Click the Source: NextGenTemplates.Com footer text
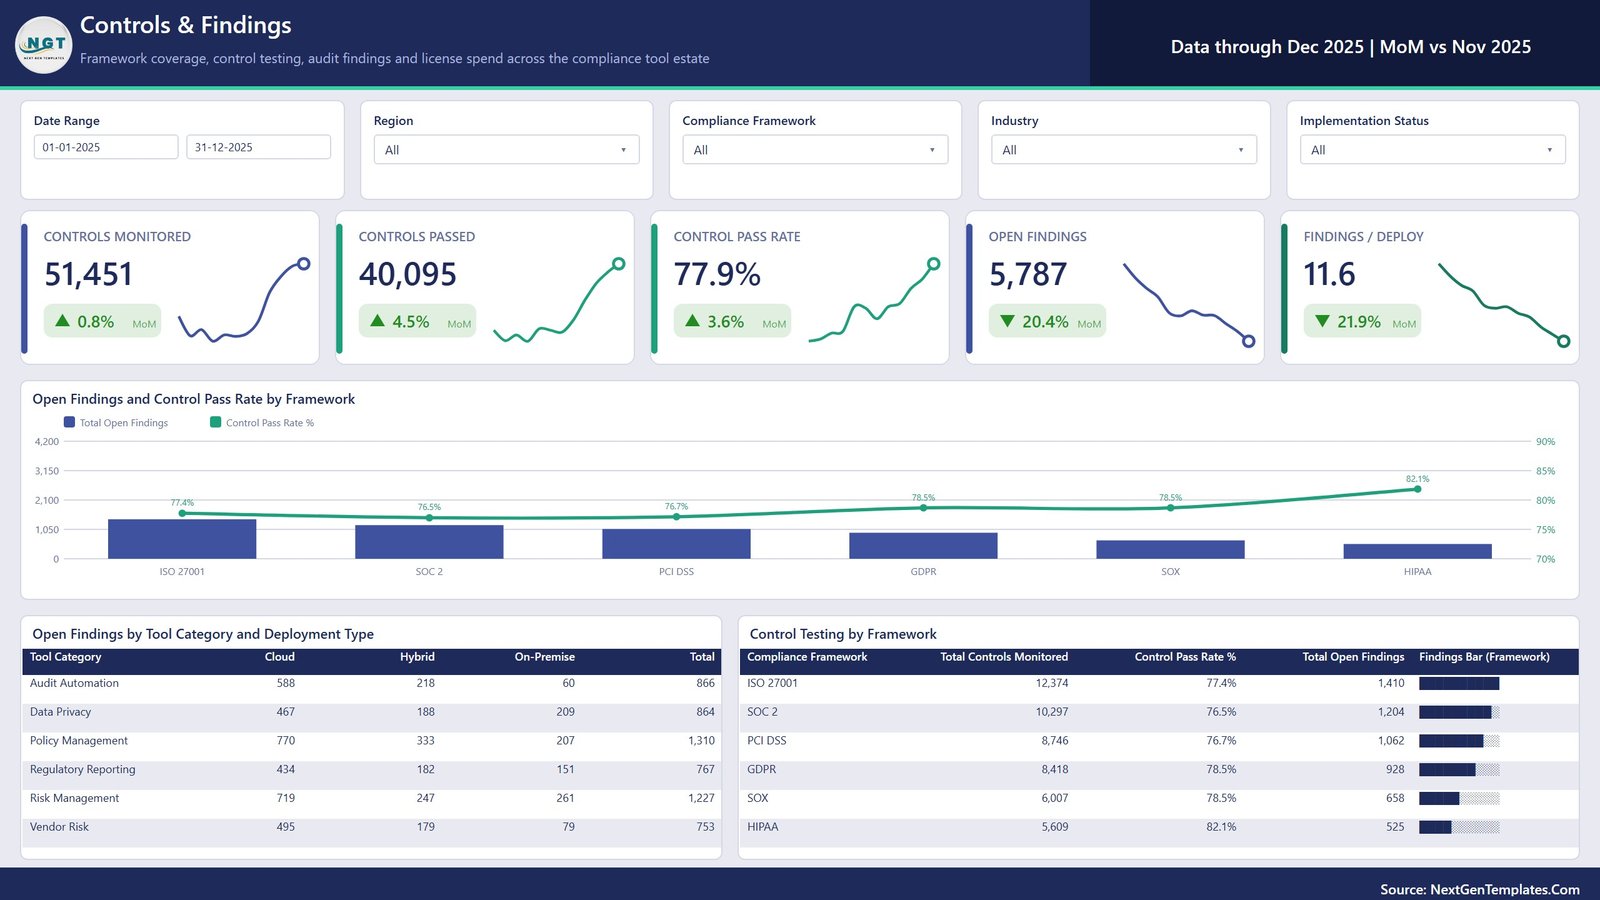The width and height of the screenshot is (1600, 900). click(1480, 889)
